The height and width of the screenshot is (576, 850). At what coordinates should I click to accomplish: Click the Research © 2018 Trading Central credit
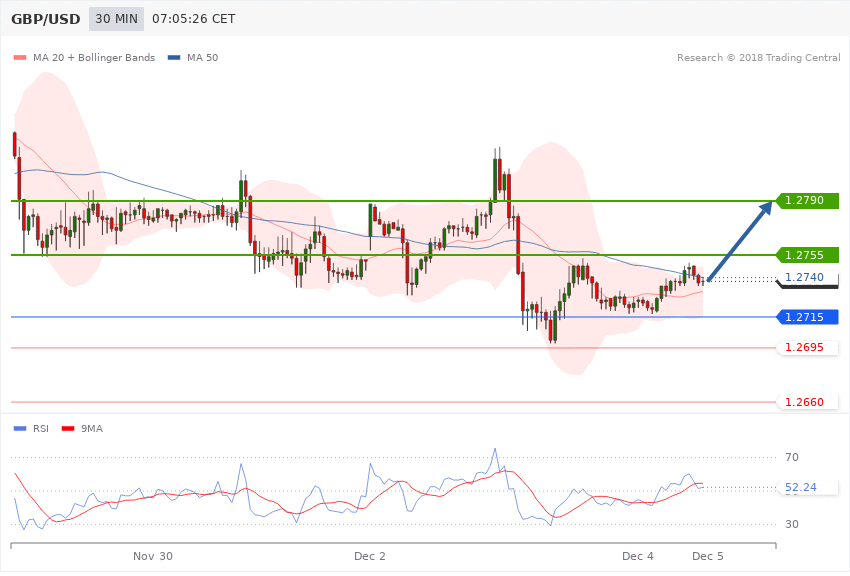tap(758, 57)
